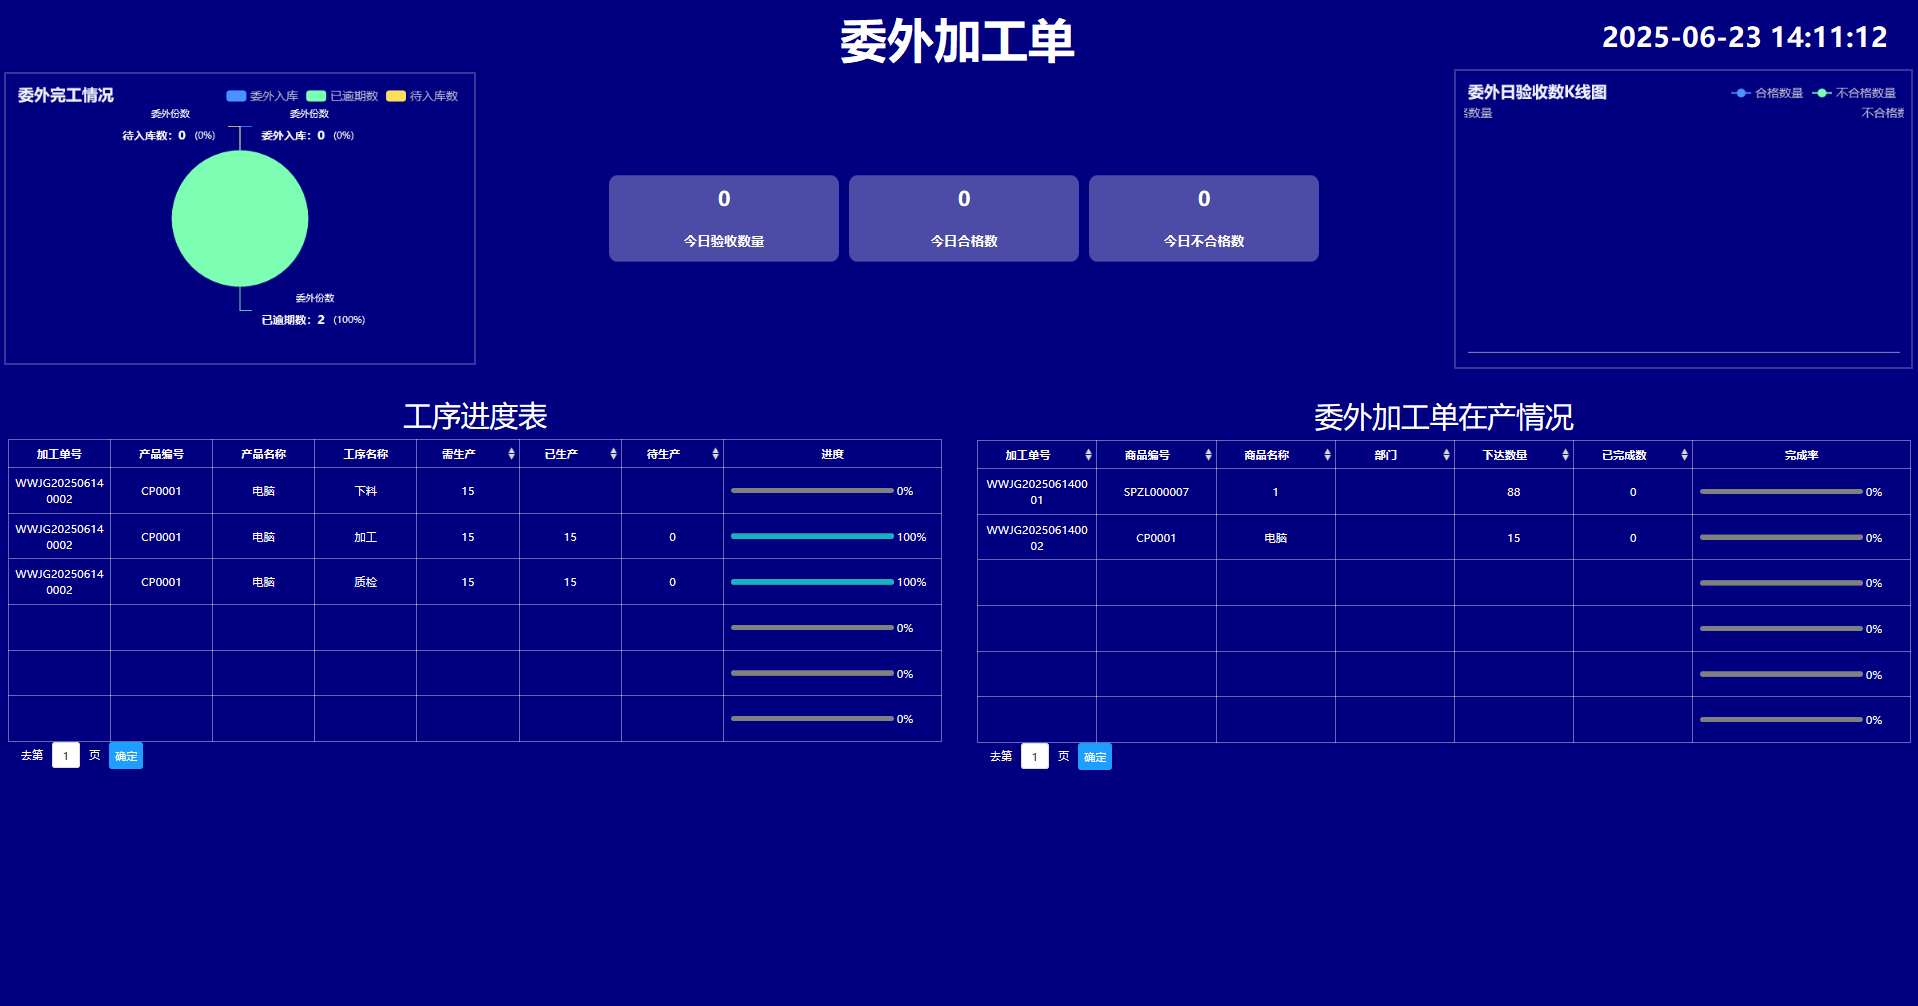Screen dimensions: 1918x1006
Task: Sort the 下达数量 column
Action: [x=1566, y=454]
